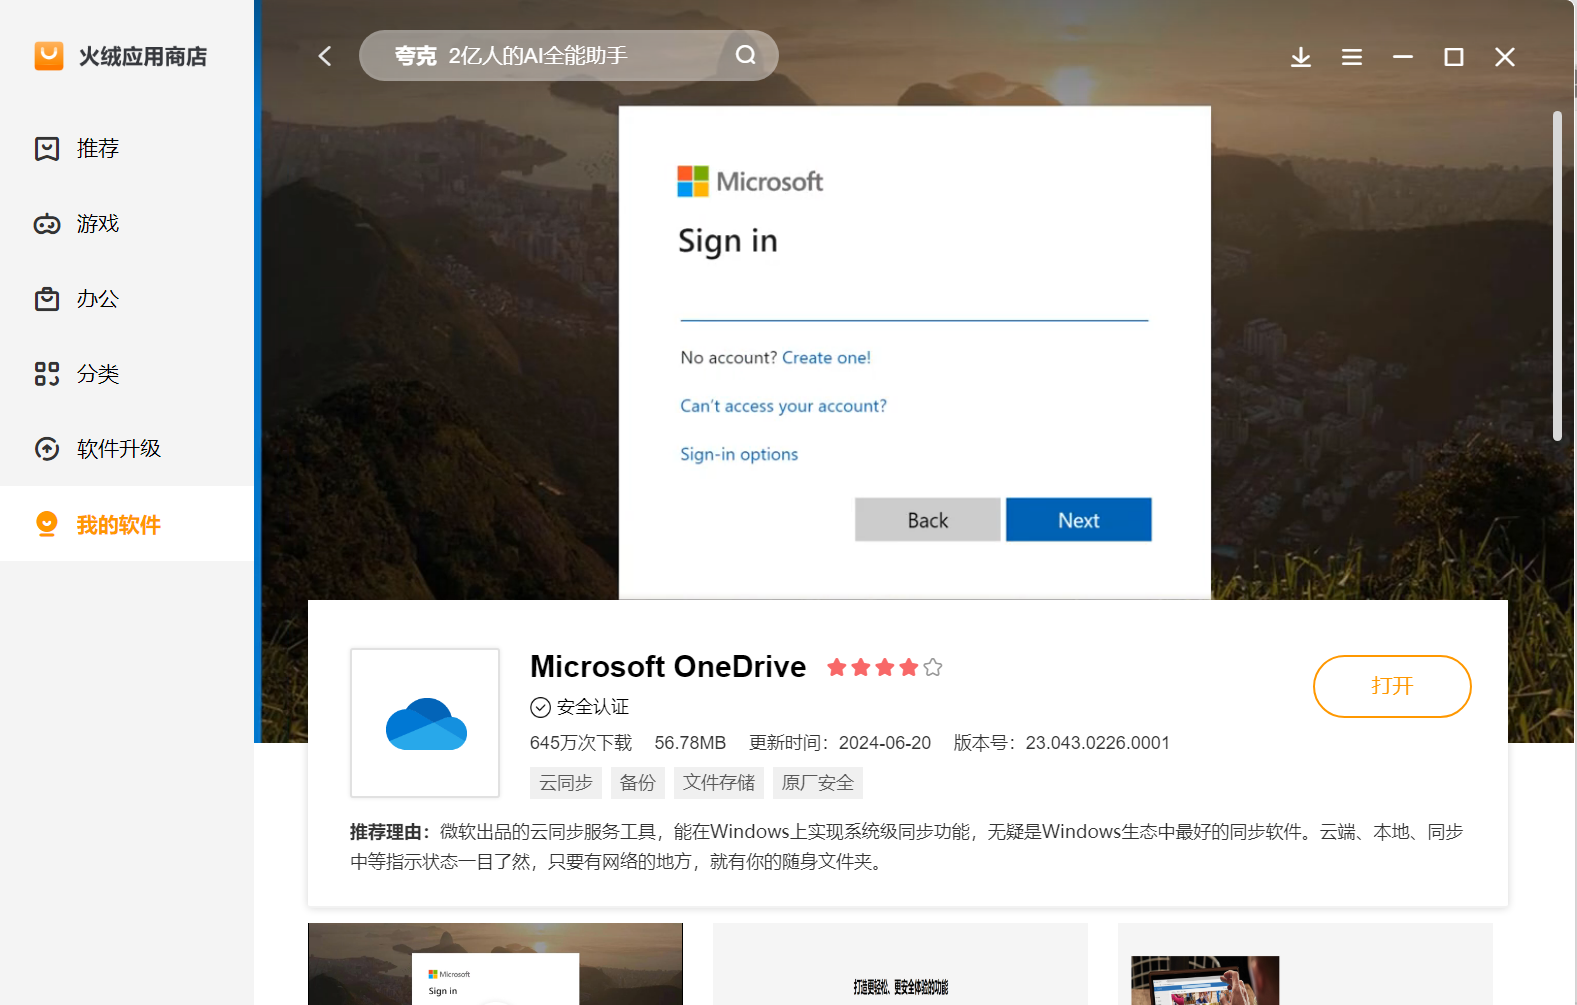Click the 56.78MB file size text
The height and width of the screenshot is (1005, 1577).
click(690, 743)
